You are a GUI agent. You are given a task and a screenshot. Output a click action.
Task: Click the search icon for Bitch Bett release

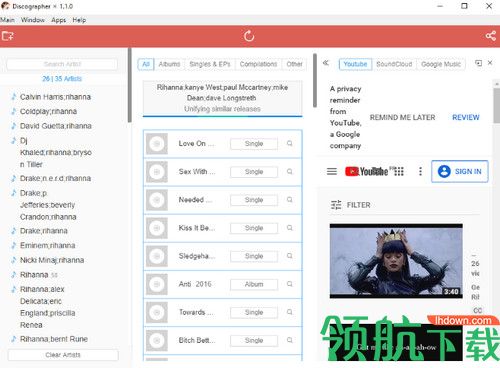click(290, 340)
